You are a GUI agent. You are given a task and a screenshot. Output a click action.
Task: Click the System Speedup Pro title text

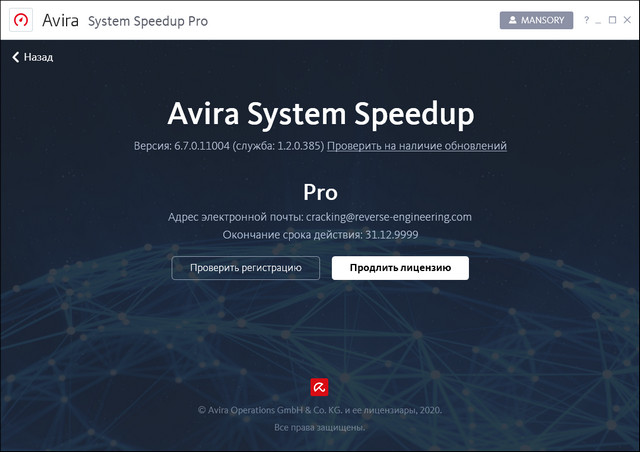pyautogui.click(x=148, y=20)
